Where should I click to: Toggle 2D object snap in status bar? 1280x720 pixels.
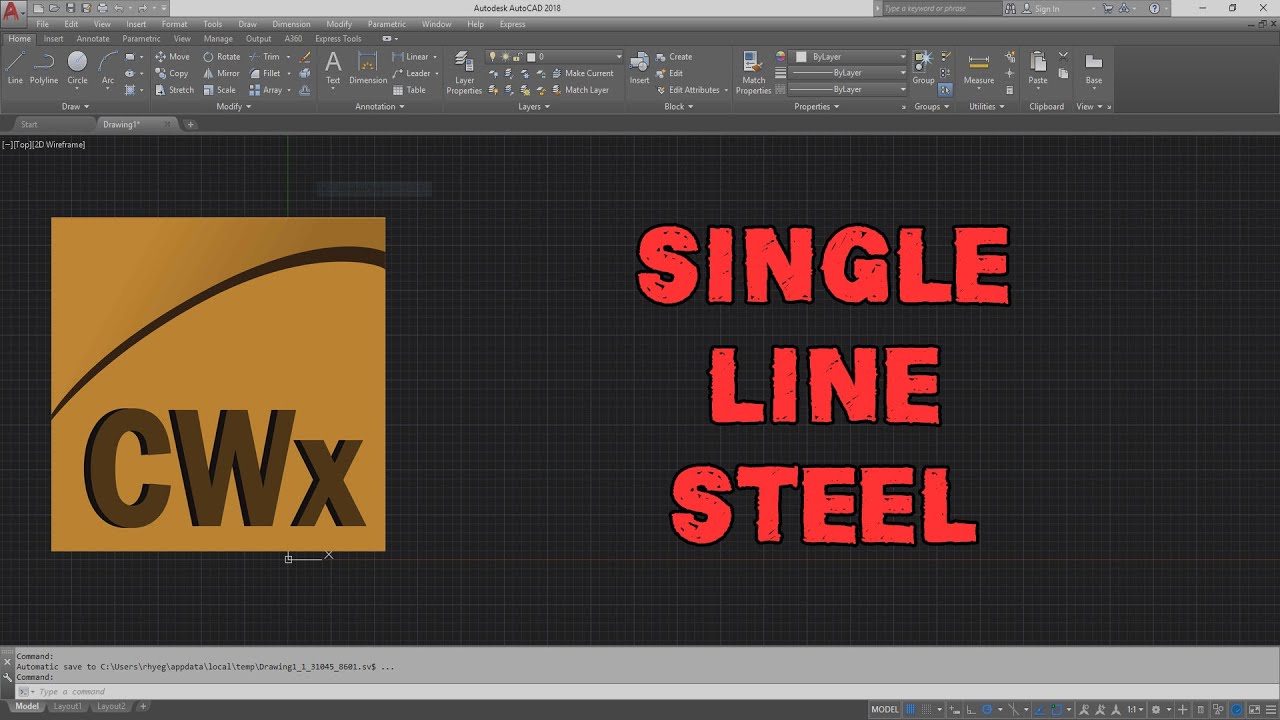coord(1057,709)
